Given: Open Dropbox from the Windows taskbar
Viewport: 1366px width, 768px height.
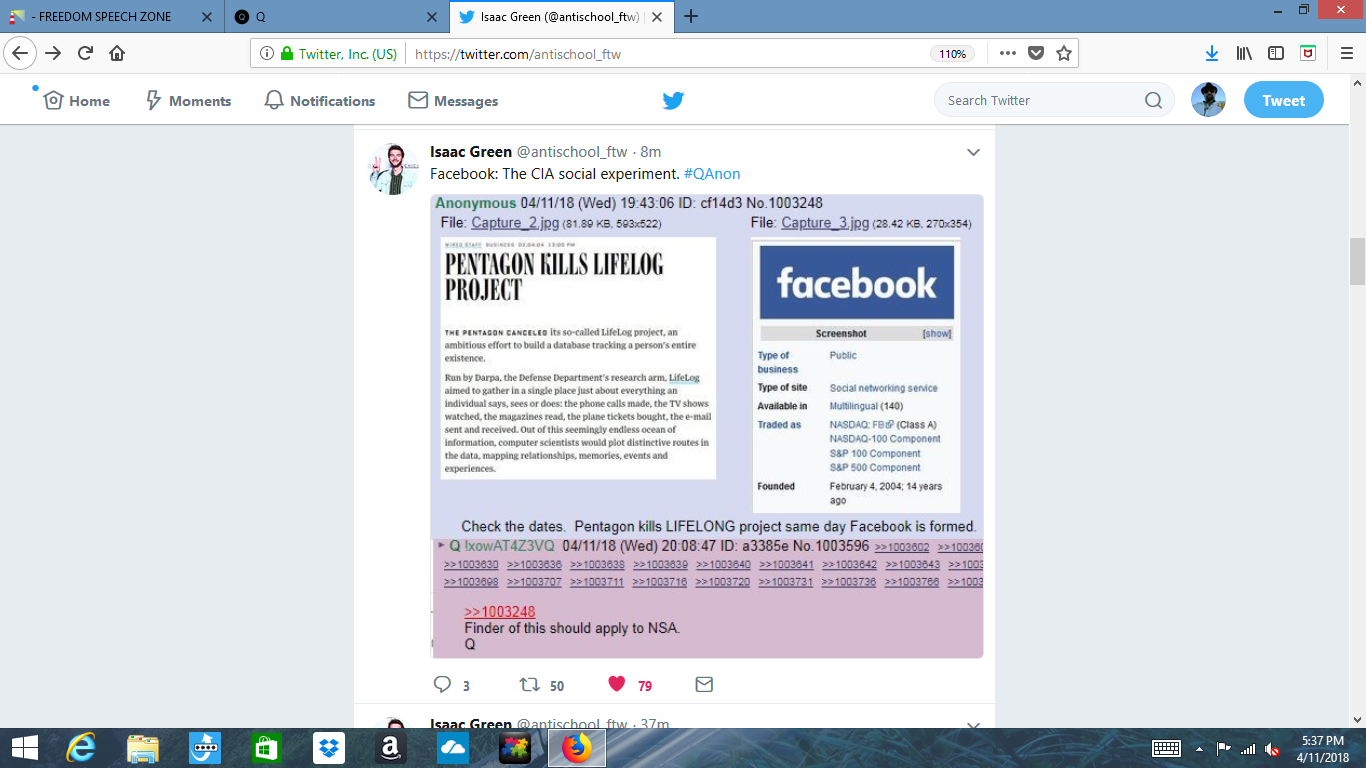Looking at the screenshot, I should (x=328, y=748).
